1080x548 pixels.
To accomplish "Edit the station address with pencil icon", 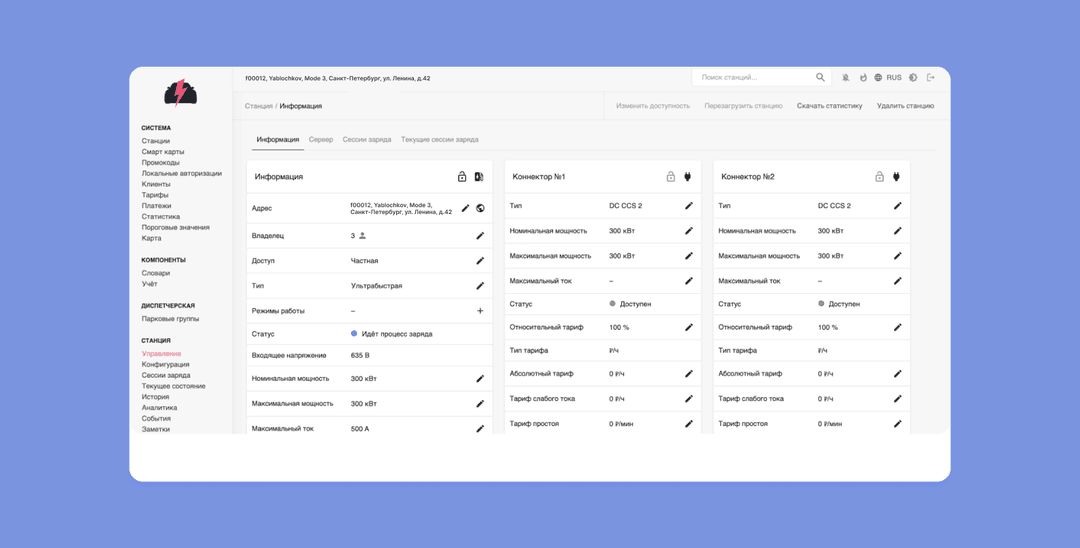I will (466, 208).
